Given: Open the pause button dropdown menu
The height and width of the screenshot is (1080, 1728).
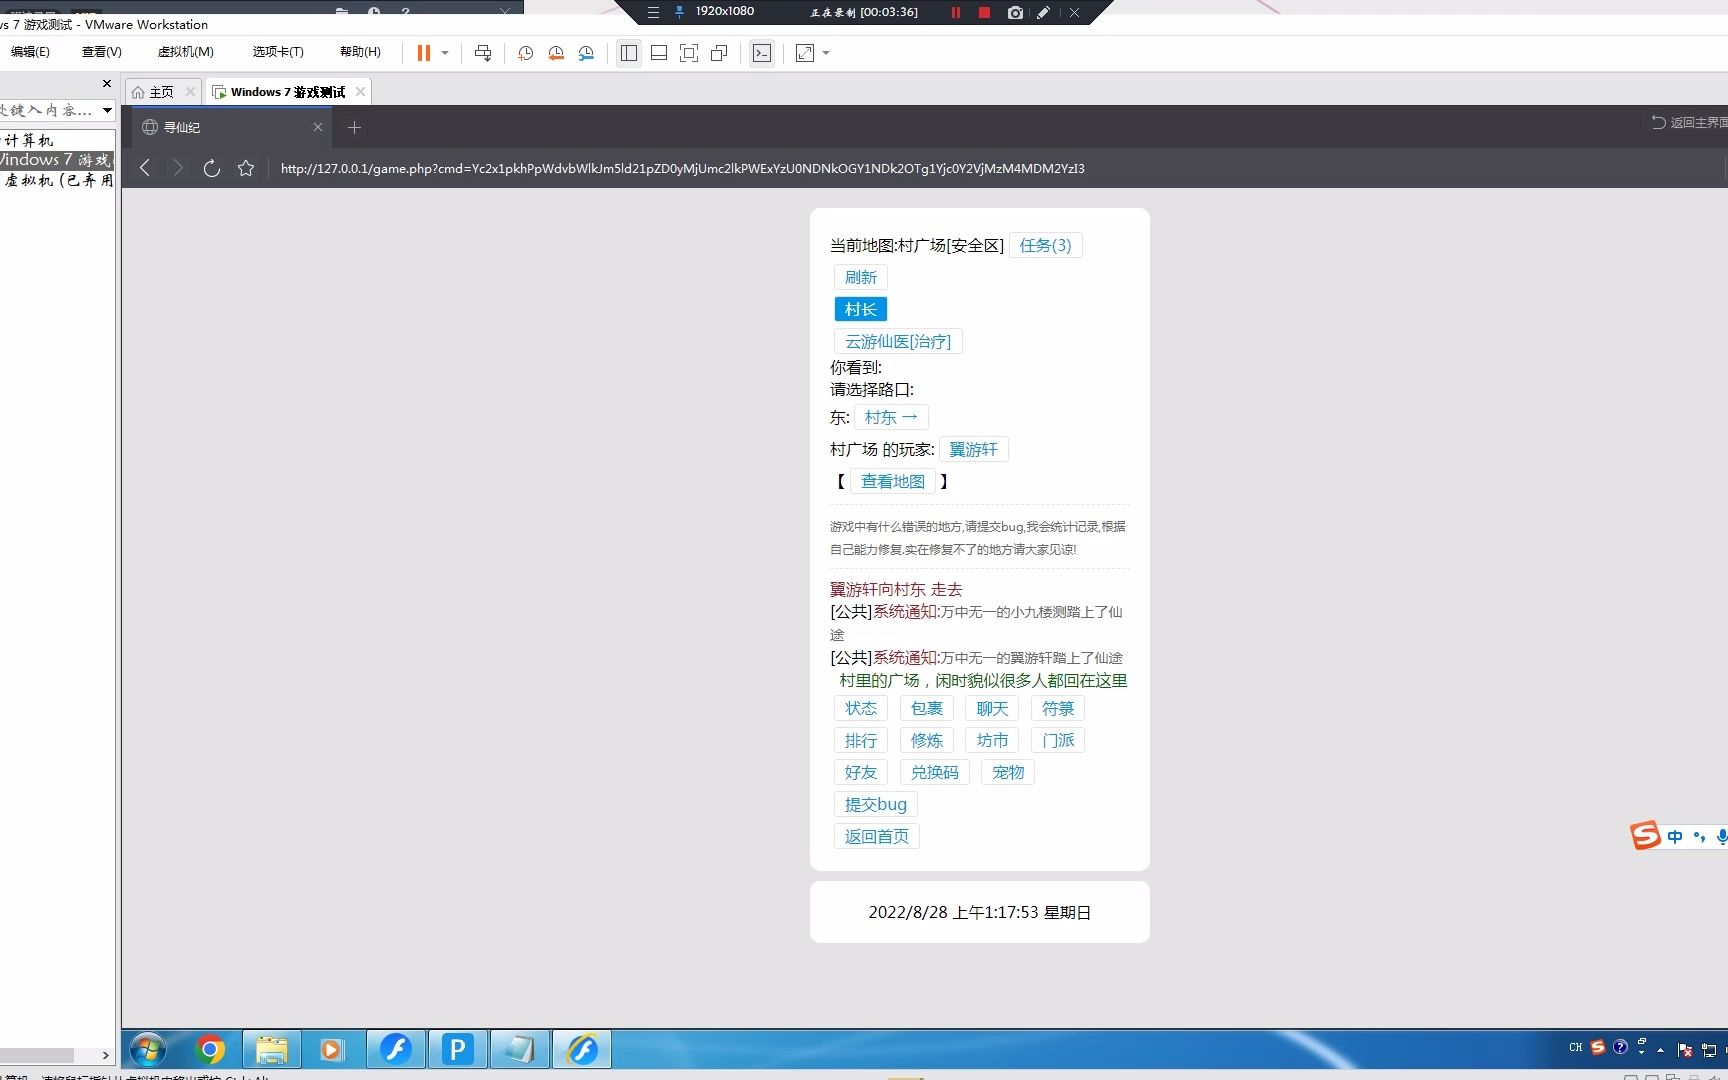Looking at the screenshot, I should [x=445, y=53].
